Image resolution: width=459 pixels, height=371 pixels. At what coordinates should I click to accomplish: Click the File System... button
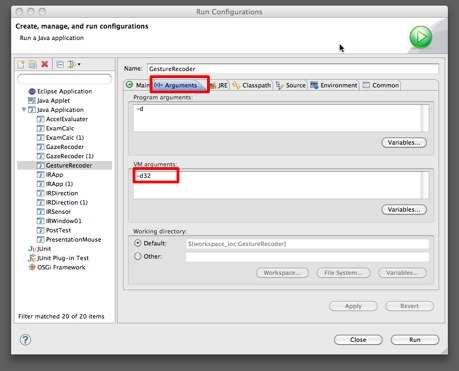tap(343, 273)
